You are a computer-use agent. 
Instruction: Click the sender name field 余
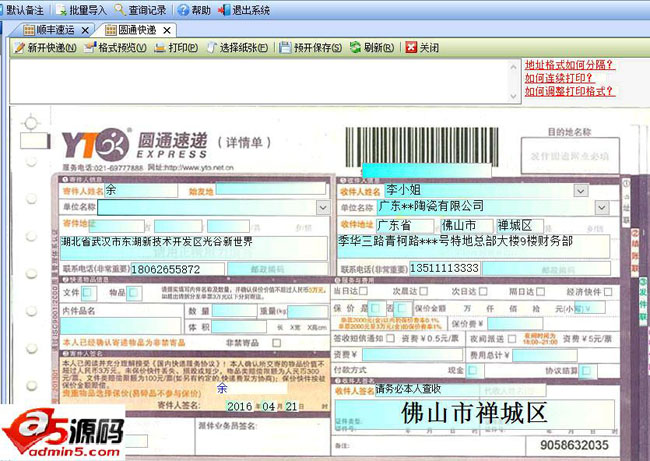(141, 190)
